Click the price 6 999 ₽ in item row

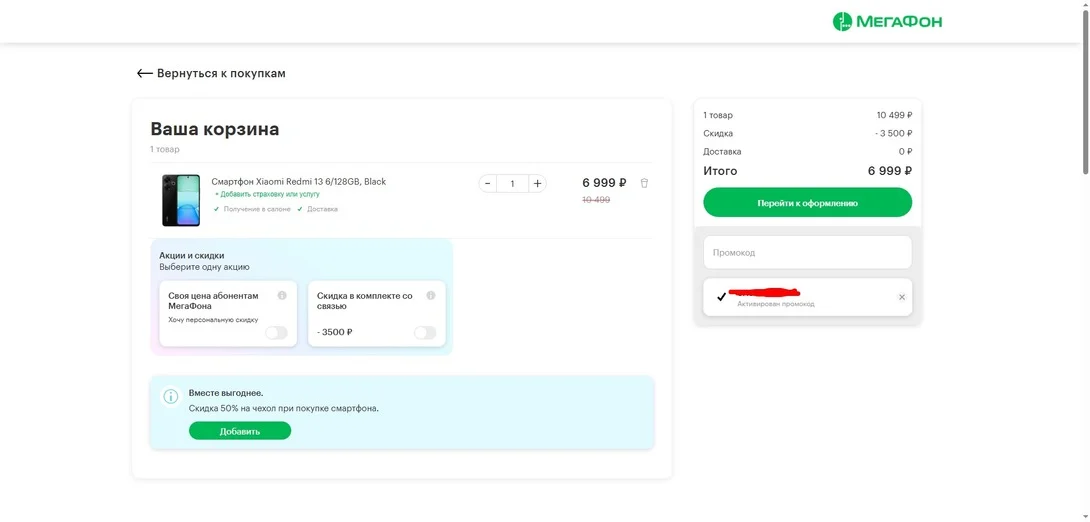click(x=604, y=183)
